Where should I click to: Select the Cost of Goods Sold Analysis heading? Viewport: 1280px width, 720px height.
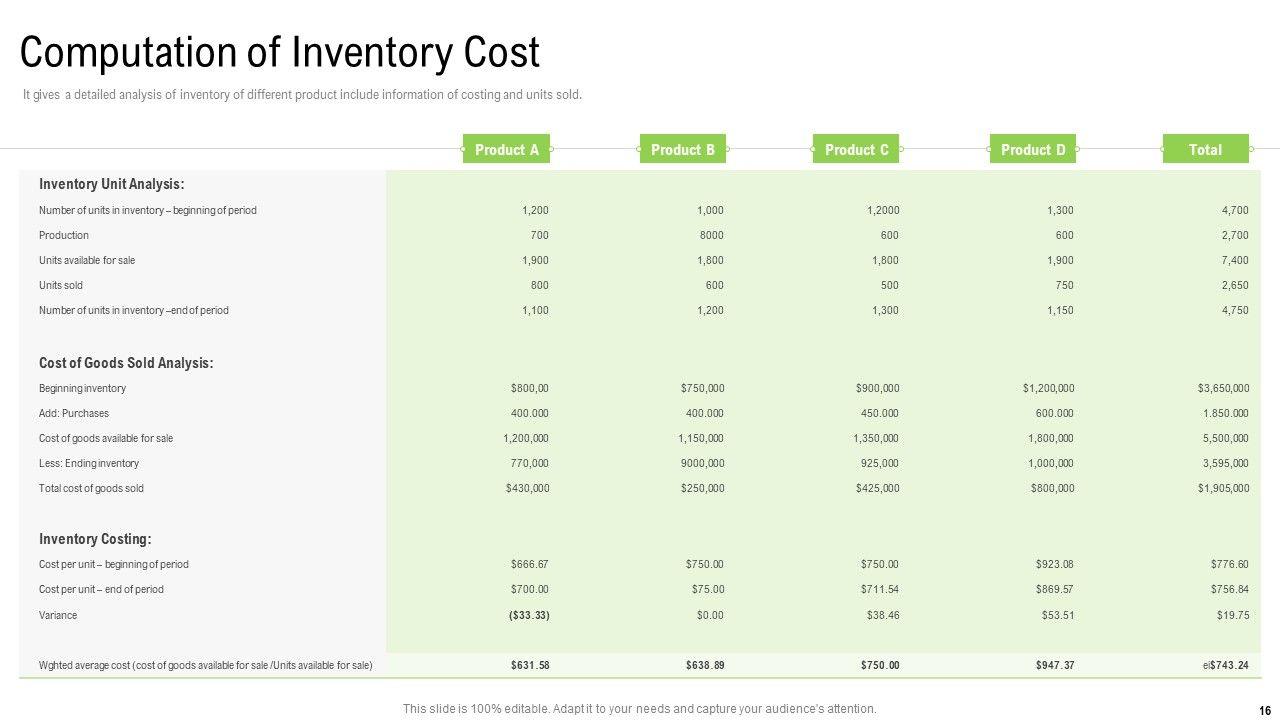point(126,363)
